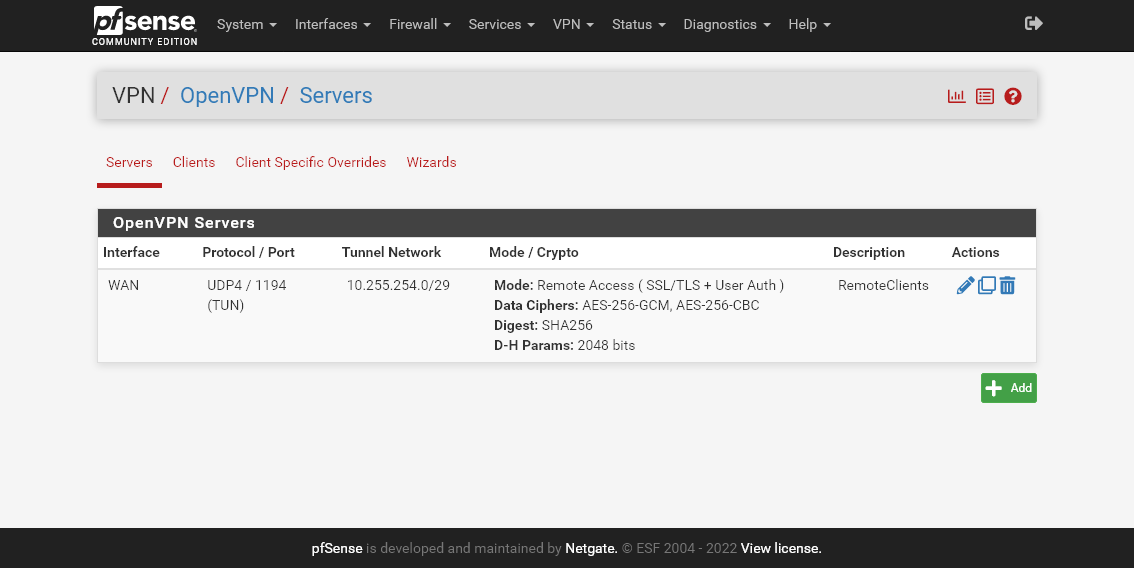Image resolution: width=1134 pixels, height=568 pixels.
Task: Edit the RemoteClients server with pencil icon
Action: pyautogui.click(x=965, y=286)
